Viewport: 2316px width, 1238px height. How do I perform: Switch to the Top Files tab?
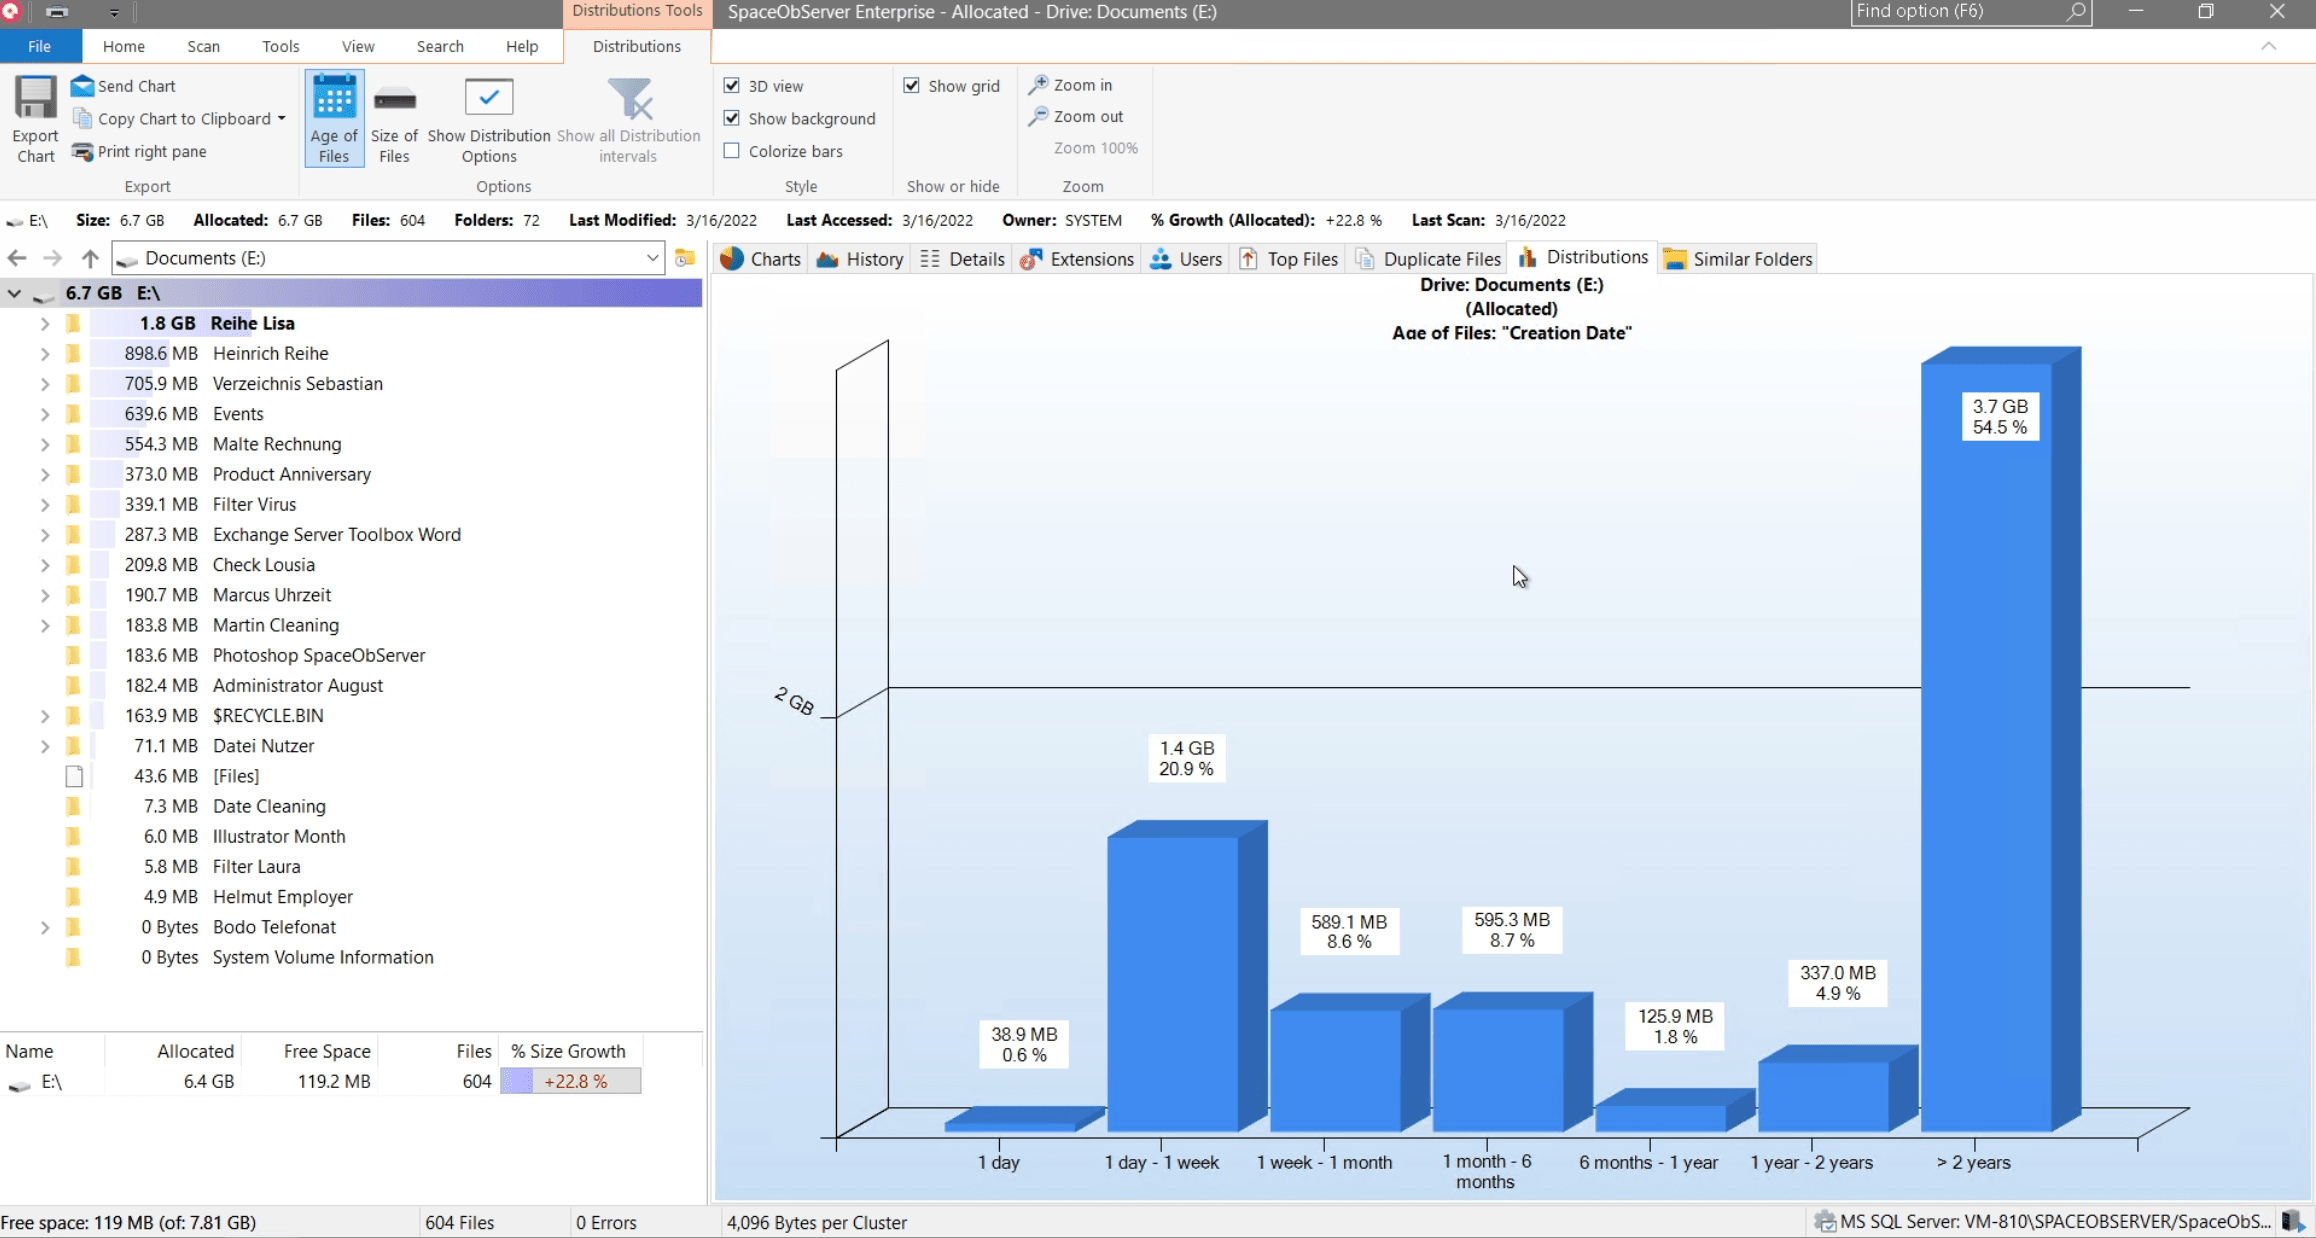click(x=1289, y=259)
